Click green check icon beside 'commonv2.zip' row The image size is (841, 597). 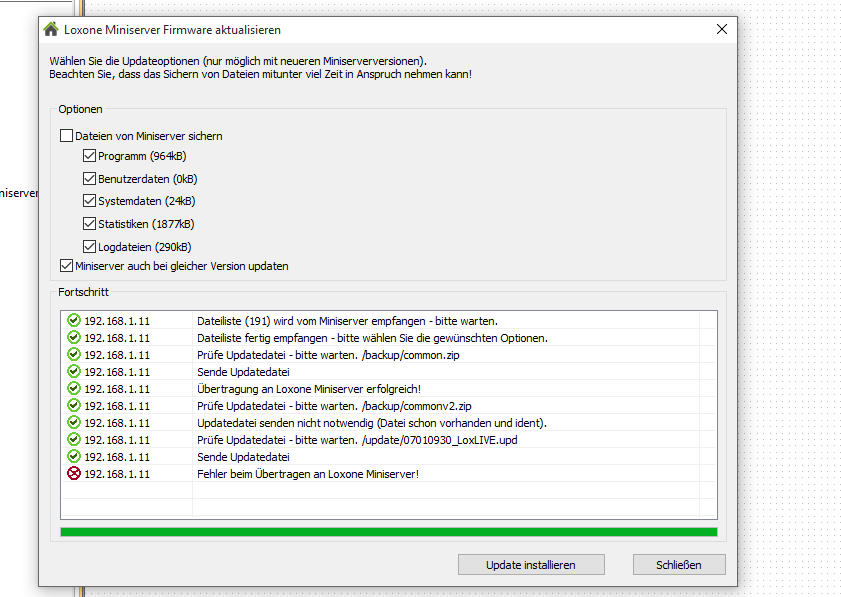tap(73, 406)
